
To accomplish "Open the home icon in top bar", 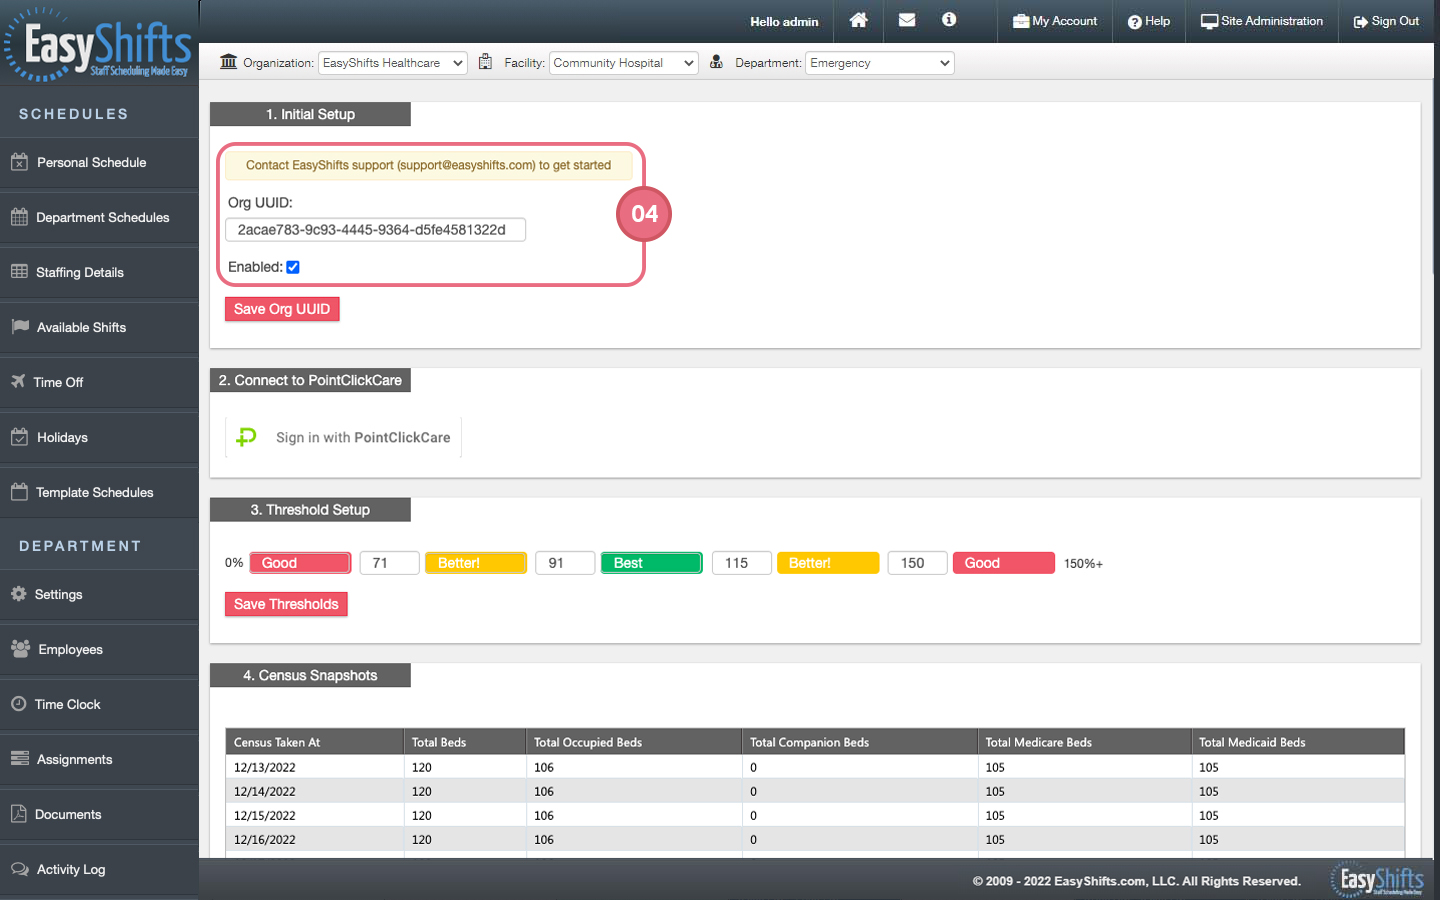I will (x=858, y=20).
